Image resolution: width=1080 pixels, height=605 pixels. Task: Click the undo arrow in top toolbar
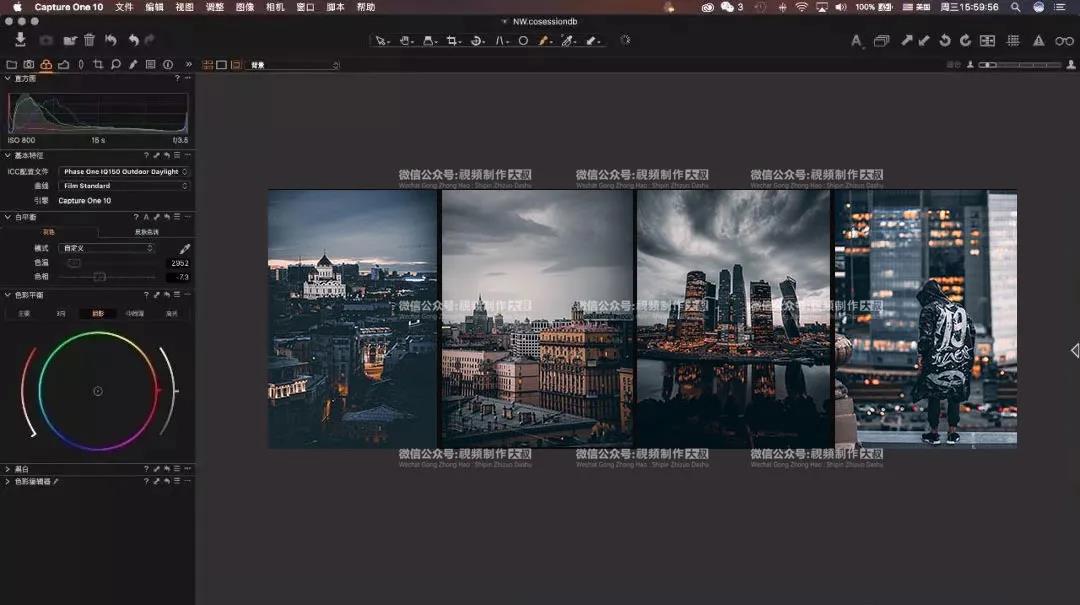(x=134, y=40)
